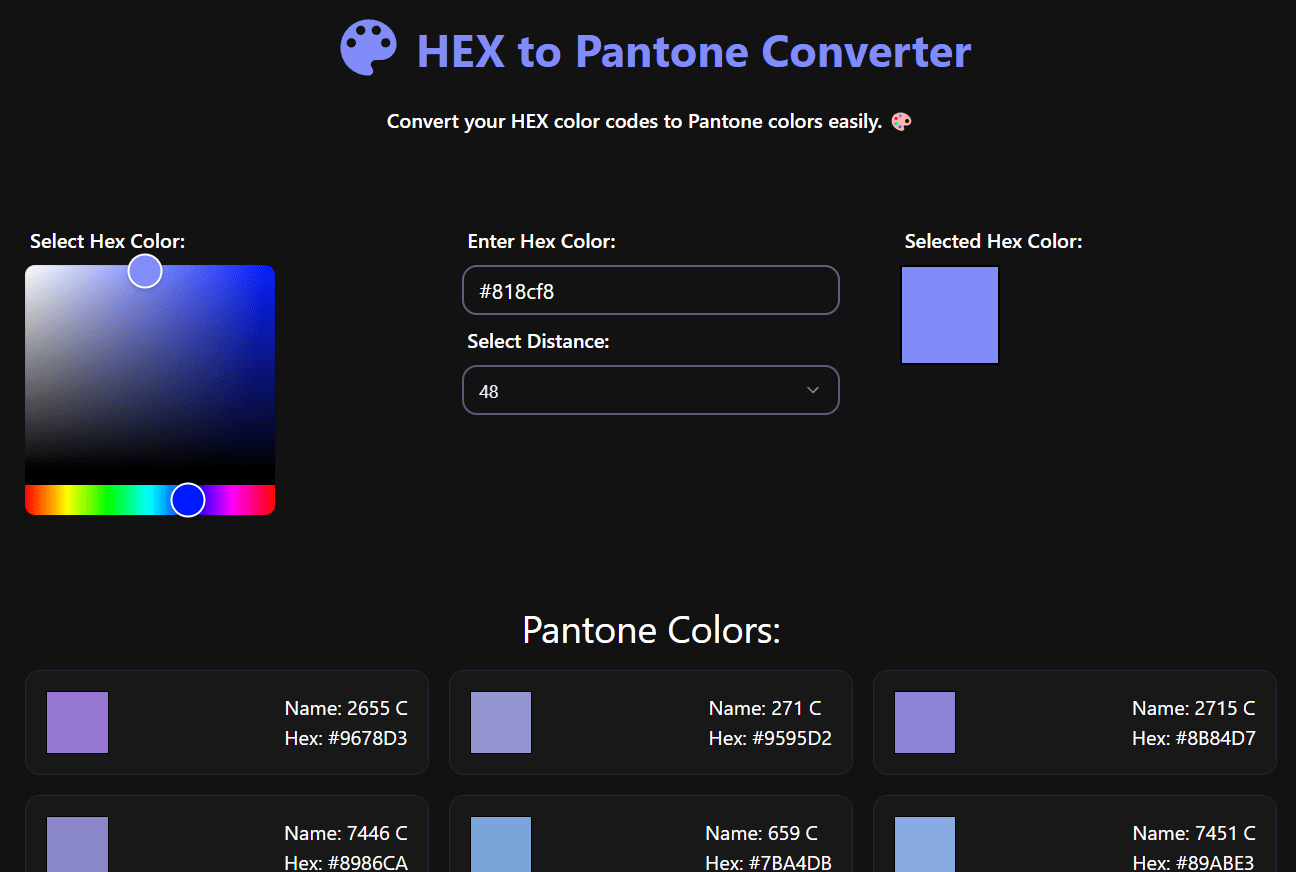This screenshot has width=1296, height=872.
Task: Select the blue 659 C swatch
Action: 501,845
